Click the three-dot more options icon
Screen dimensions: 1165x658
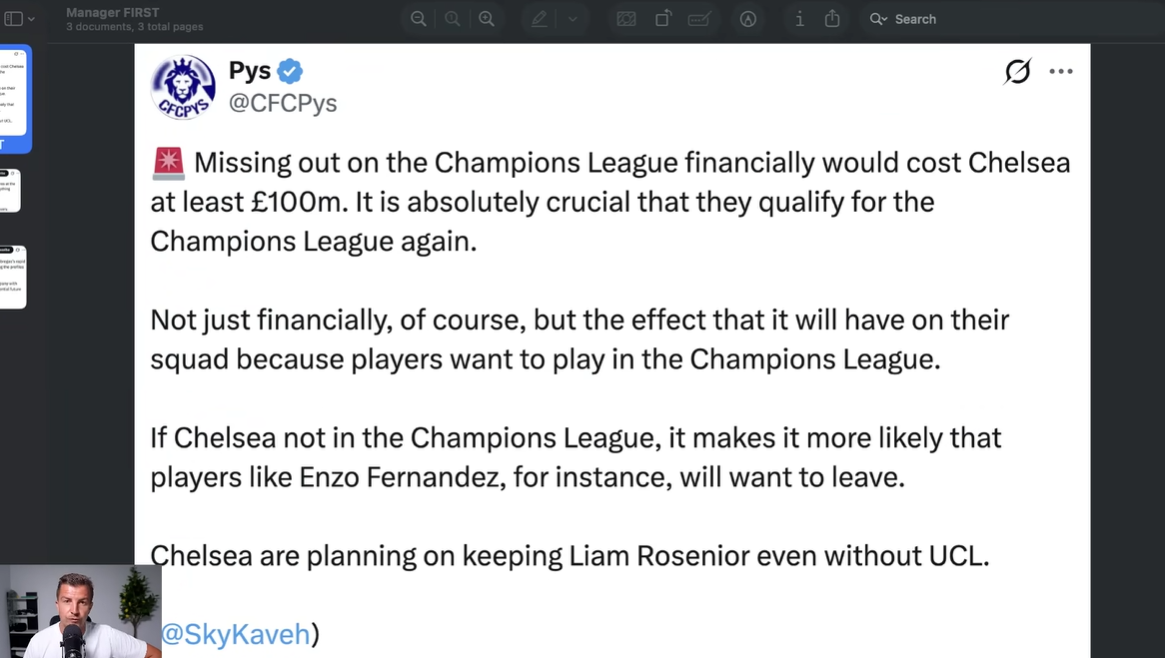[1061, 71]
